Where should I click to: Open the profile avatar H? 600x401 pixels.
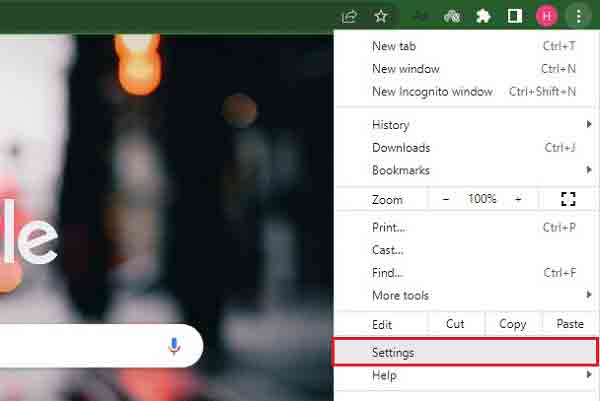click(x=546, y=16)
